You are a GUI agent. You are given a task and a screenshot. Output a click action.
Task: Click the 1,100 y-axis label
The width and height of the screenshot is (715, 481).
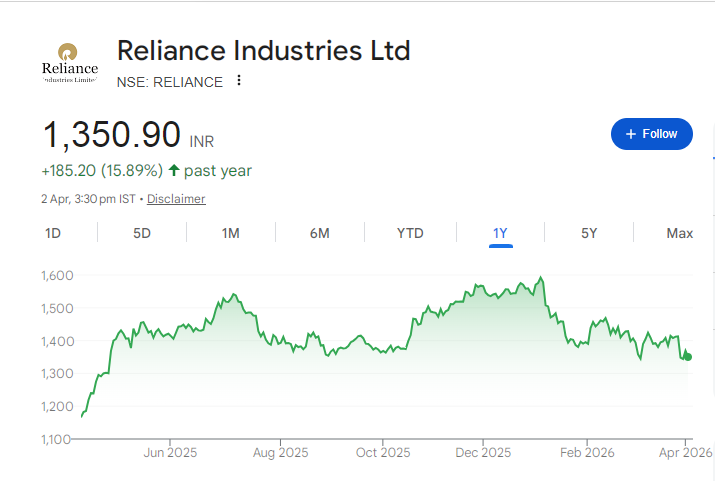coord(56,440)
